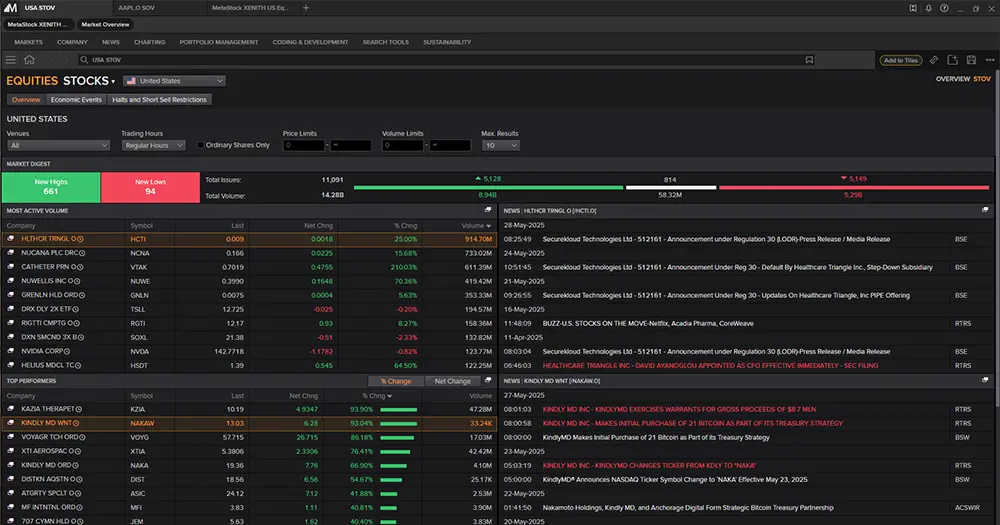This screenshot has height=525, width=1000.
Task: Switch Top Performers to Net Change
Action: pos(452,381)
